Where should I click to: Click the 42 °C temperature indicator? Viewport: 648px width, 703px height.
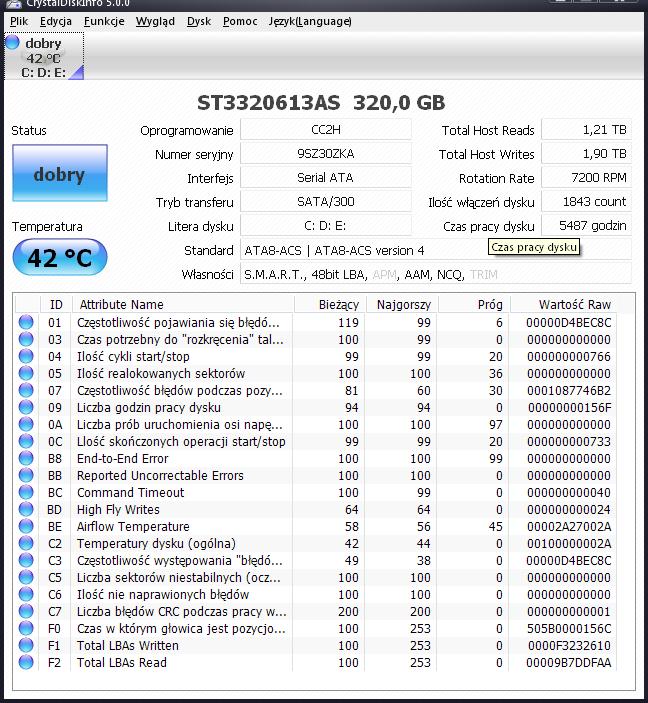pyautogui.click(x=60, y=257)
